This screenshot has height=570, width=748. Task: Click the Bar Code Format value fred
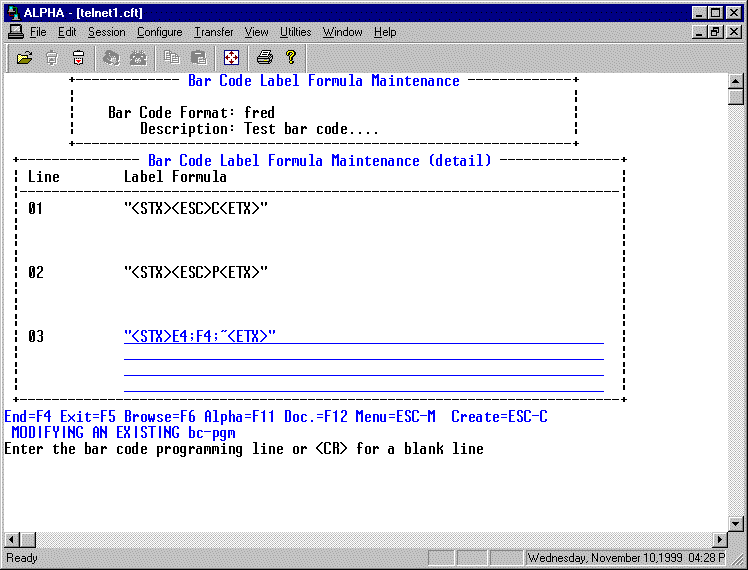(260, 113)
